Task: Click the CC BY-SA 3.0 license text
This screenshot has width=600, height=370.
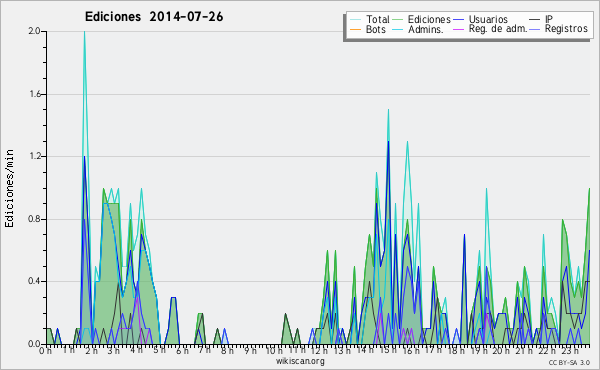Action: (x=569, y=362)
